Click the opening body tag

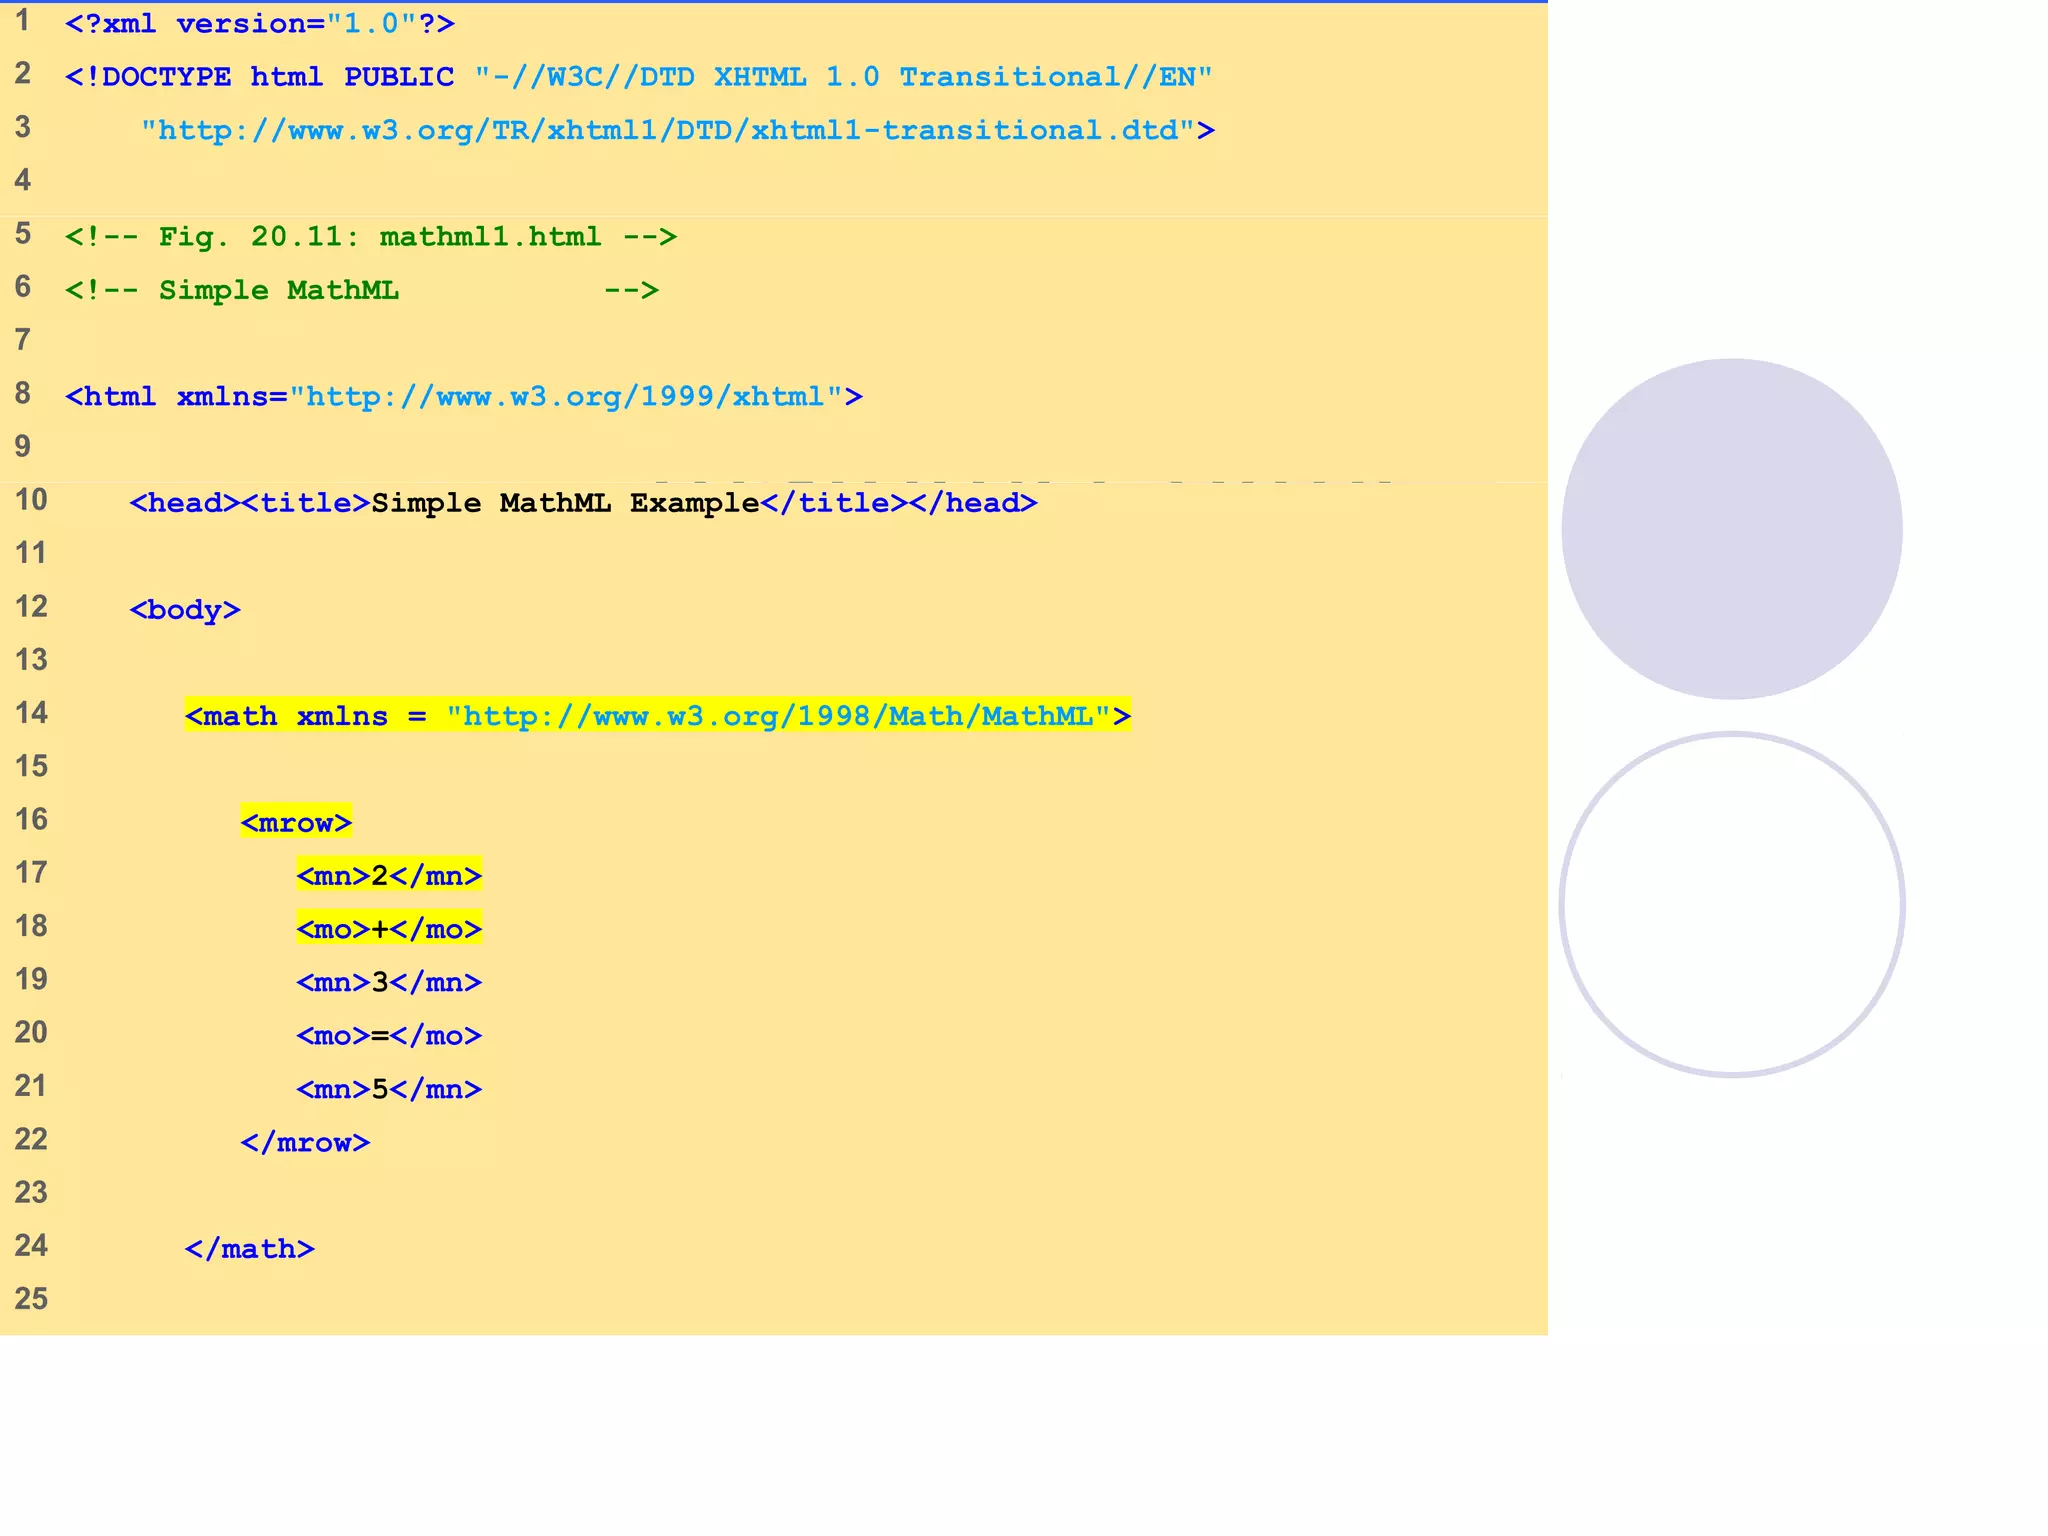185,610
